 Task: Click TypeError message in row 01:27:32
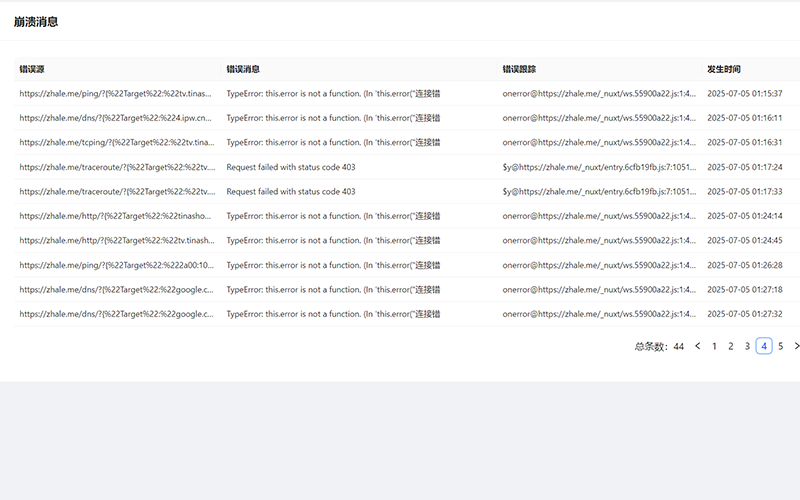[x=333, y=314]
